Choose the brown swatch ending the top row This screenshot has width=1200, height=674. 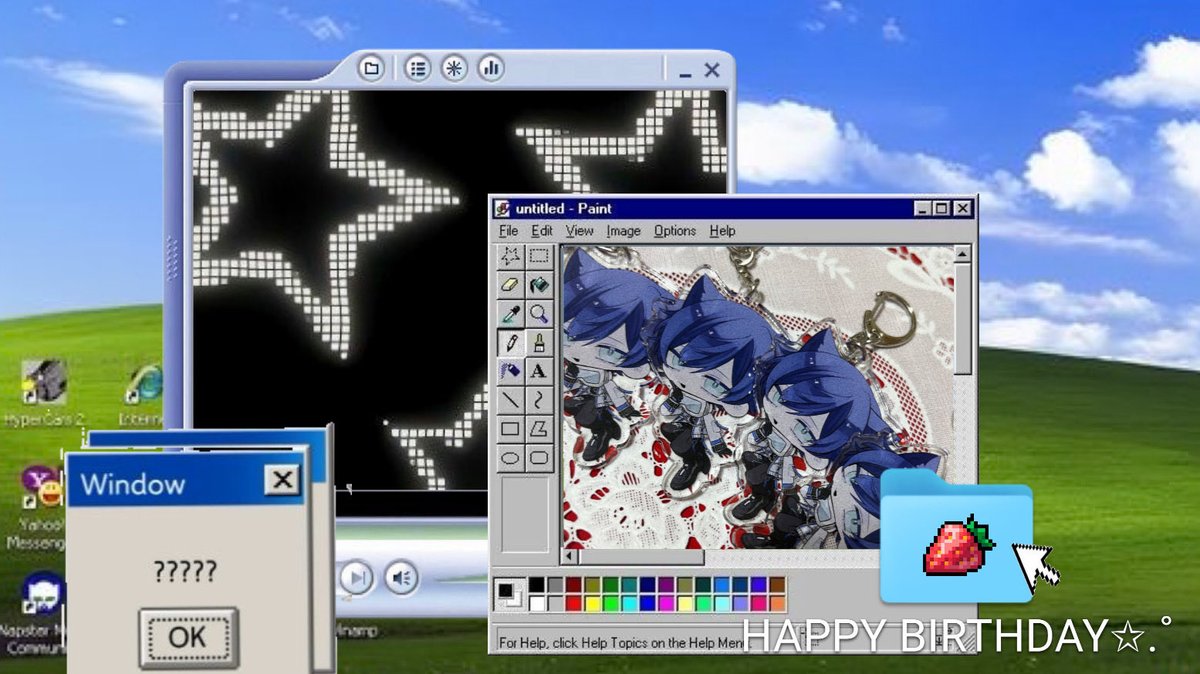[777, 585]
